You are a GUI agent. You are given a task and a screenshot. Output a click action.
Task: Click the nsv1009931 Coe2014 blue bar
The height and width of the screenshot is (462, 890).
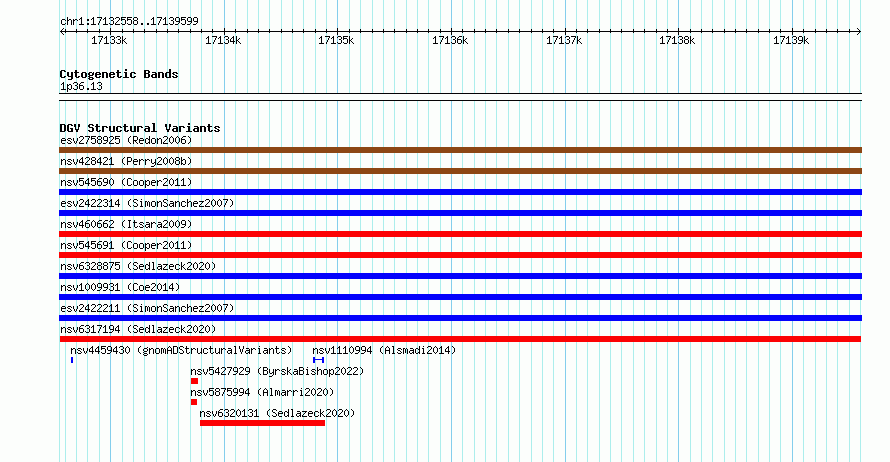(460, 297)
